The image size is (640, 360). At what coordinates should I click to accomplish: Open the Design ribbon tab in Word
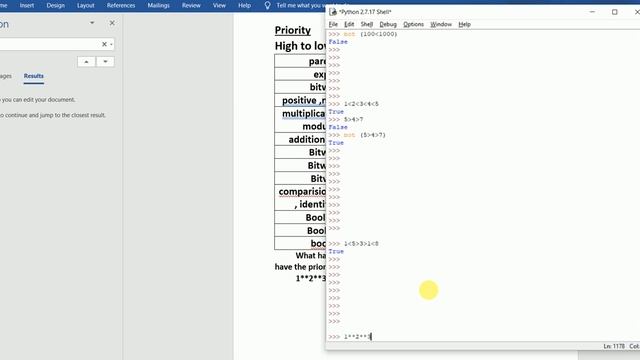[x=56, y=5]
